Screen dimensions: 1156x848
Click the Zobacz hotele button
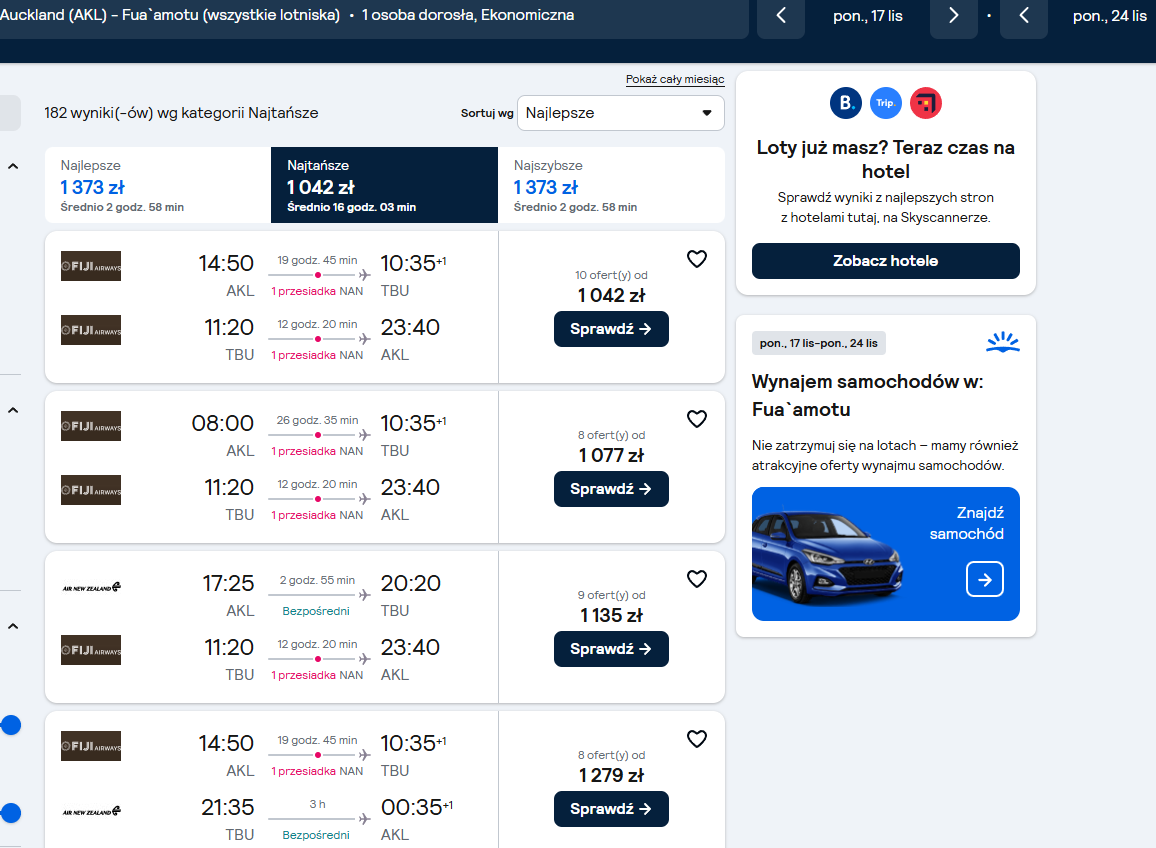(885, 261)
